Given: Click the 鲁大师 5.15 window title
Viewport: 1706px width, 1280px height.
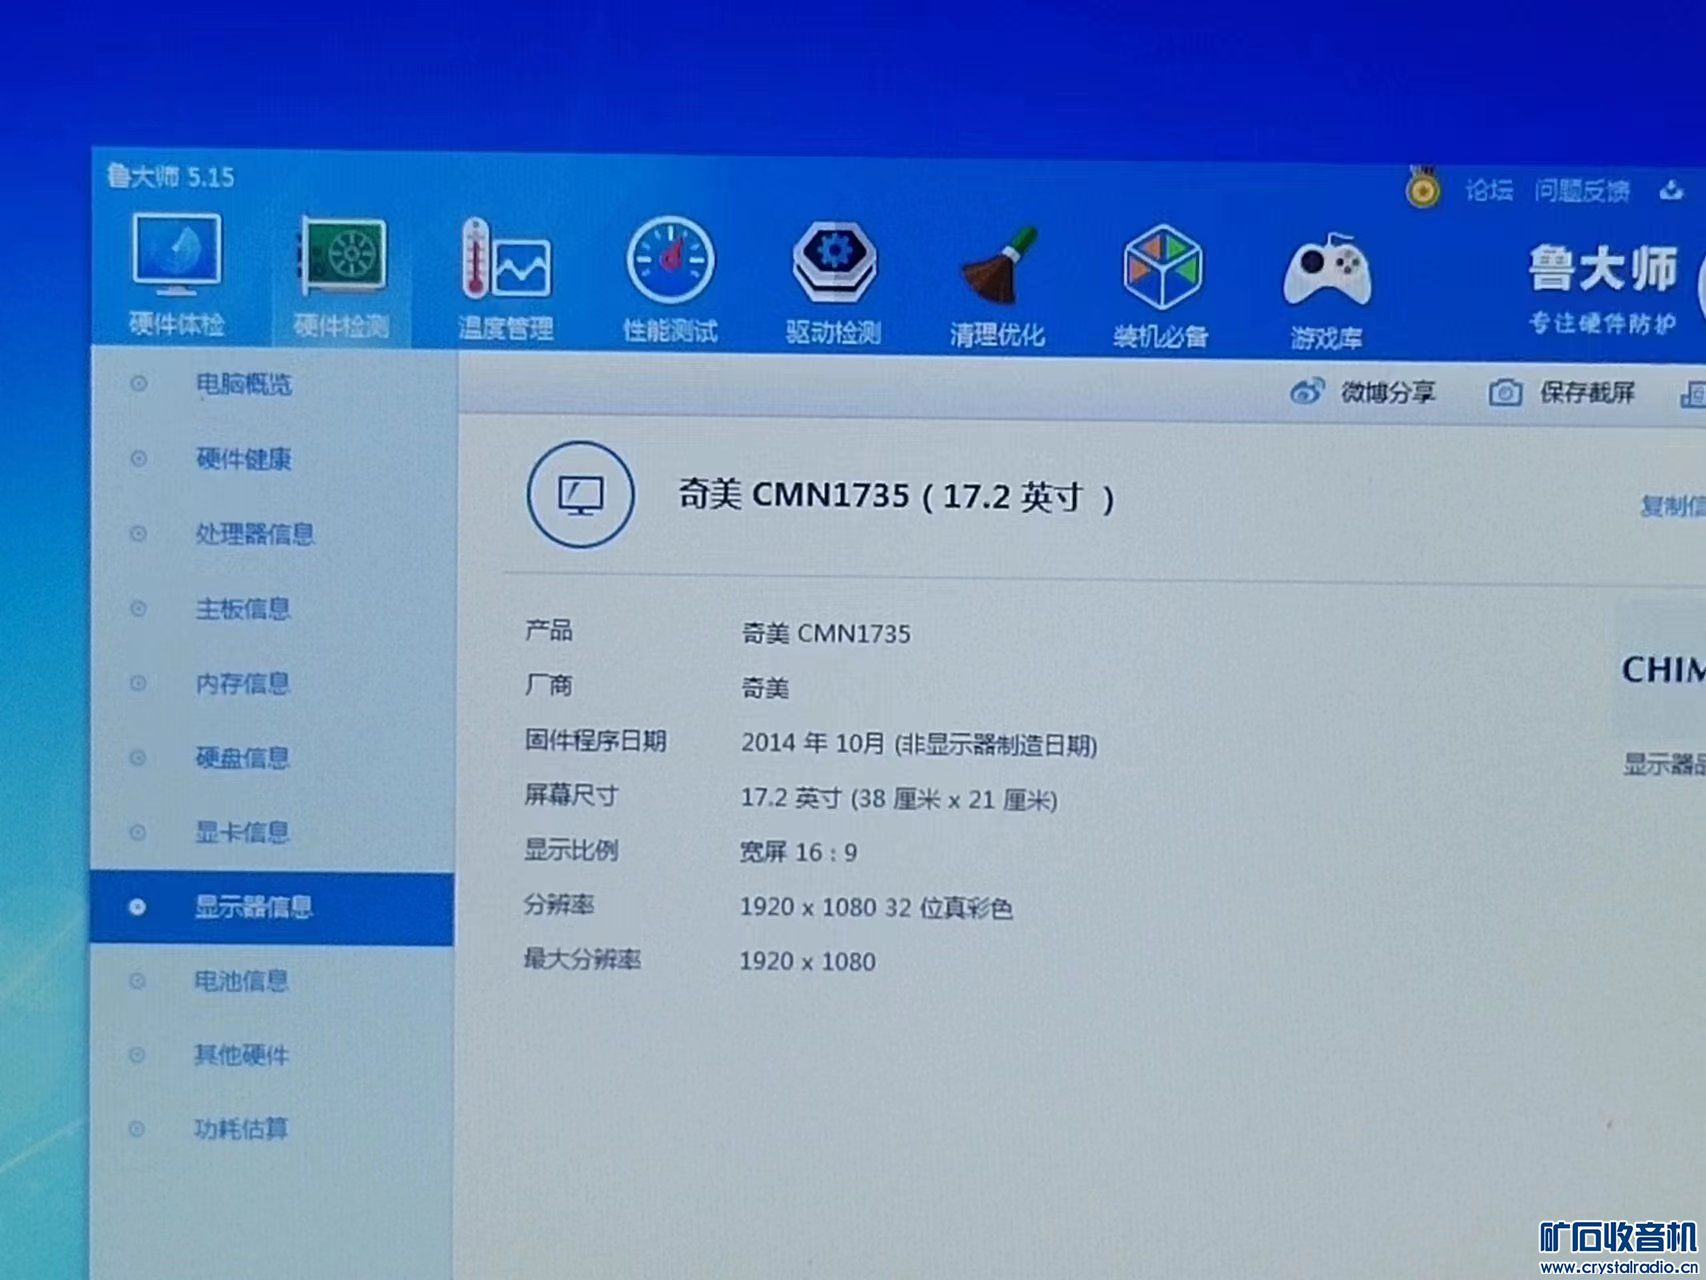Looking at the screenshot, I should point(171,177).
